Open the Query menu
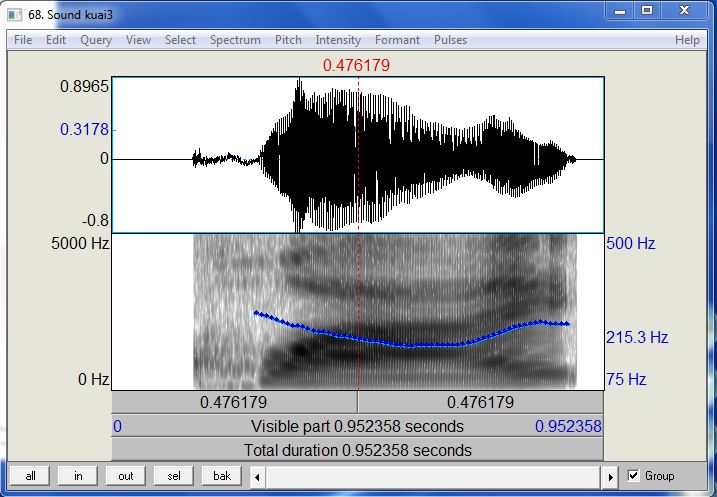 (x=96, y=40)
